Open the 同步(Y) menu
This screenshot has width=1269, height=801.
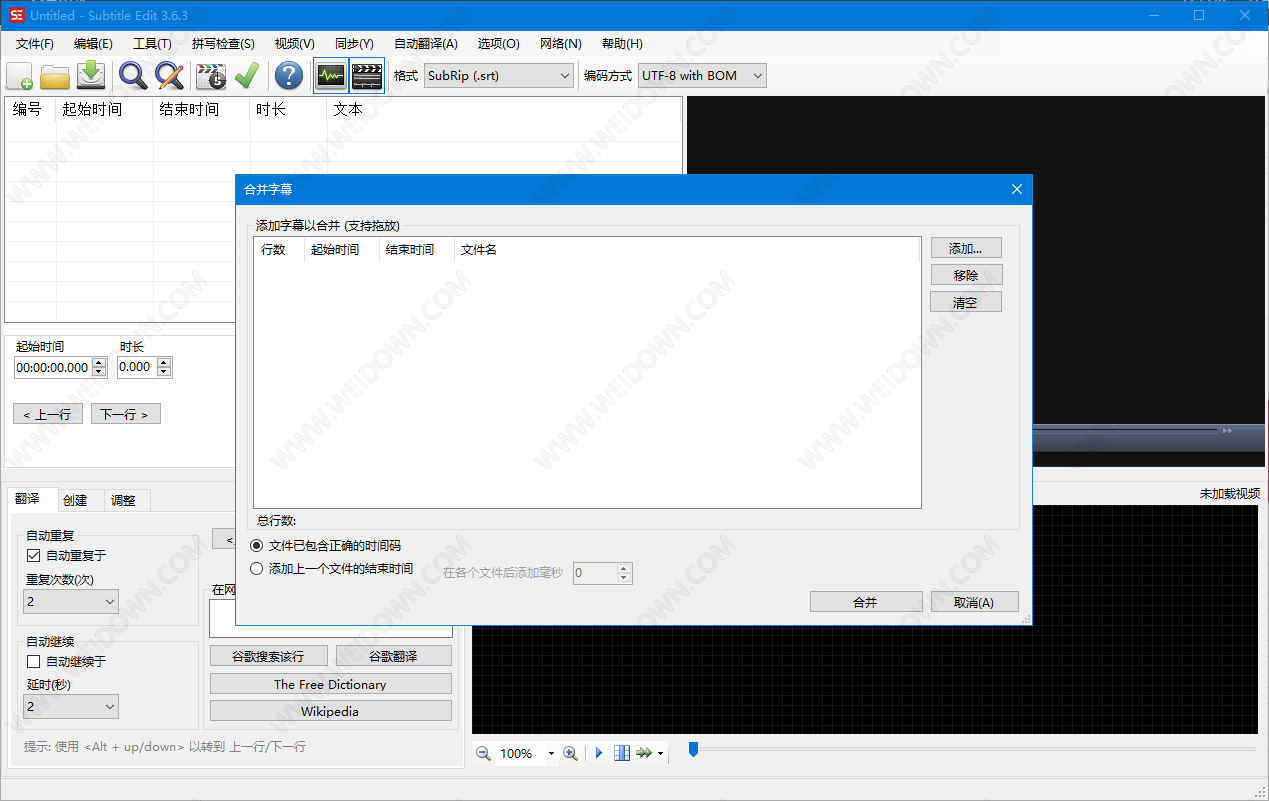click(354, 44)
